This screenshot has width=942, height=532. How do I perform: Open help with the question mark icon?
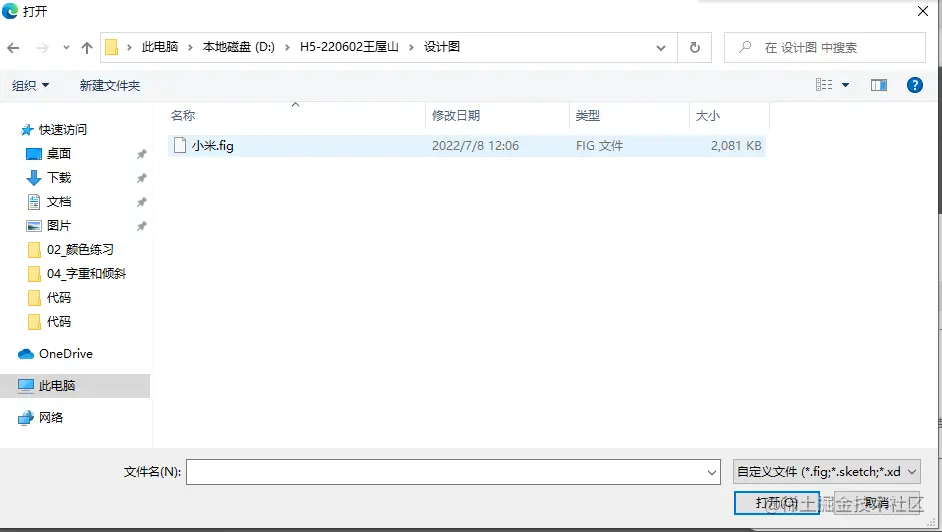click(914, 85)
